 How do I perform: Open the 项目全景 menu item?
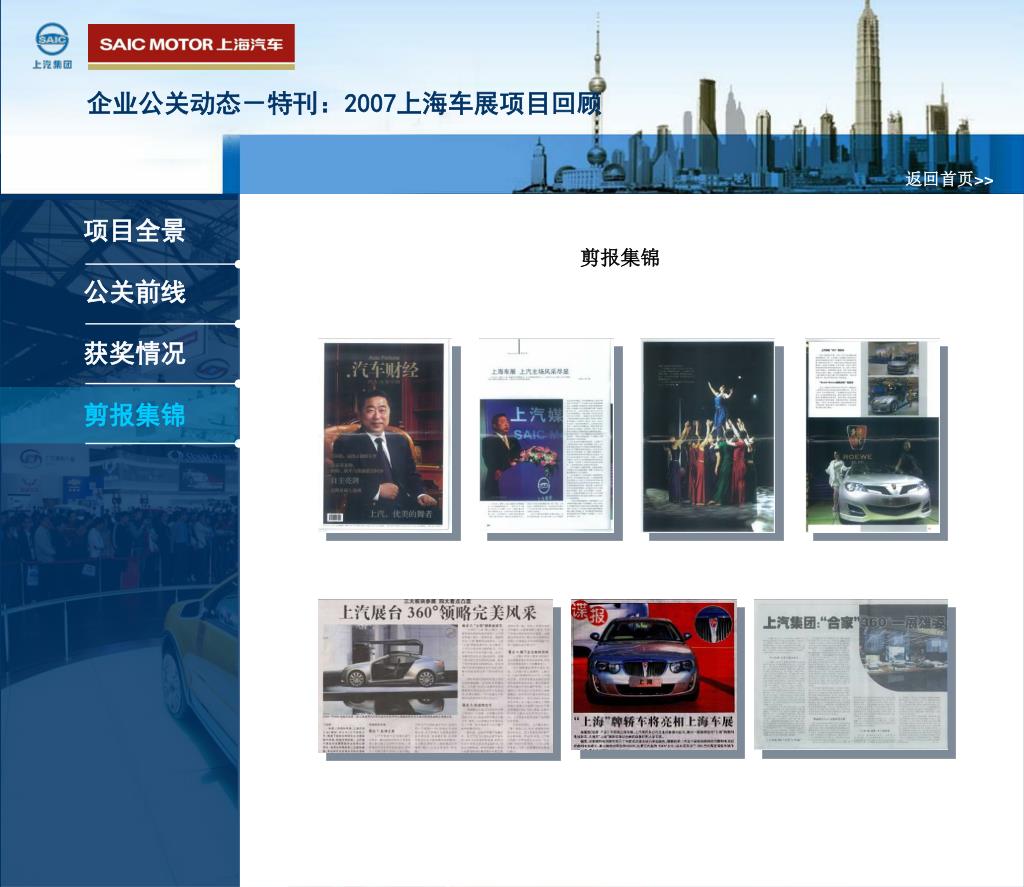[135, 231]
